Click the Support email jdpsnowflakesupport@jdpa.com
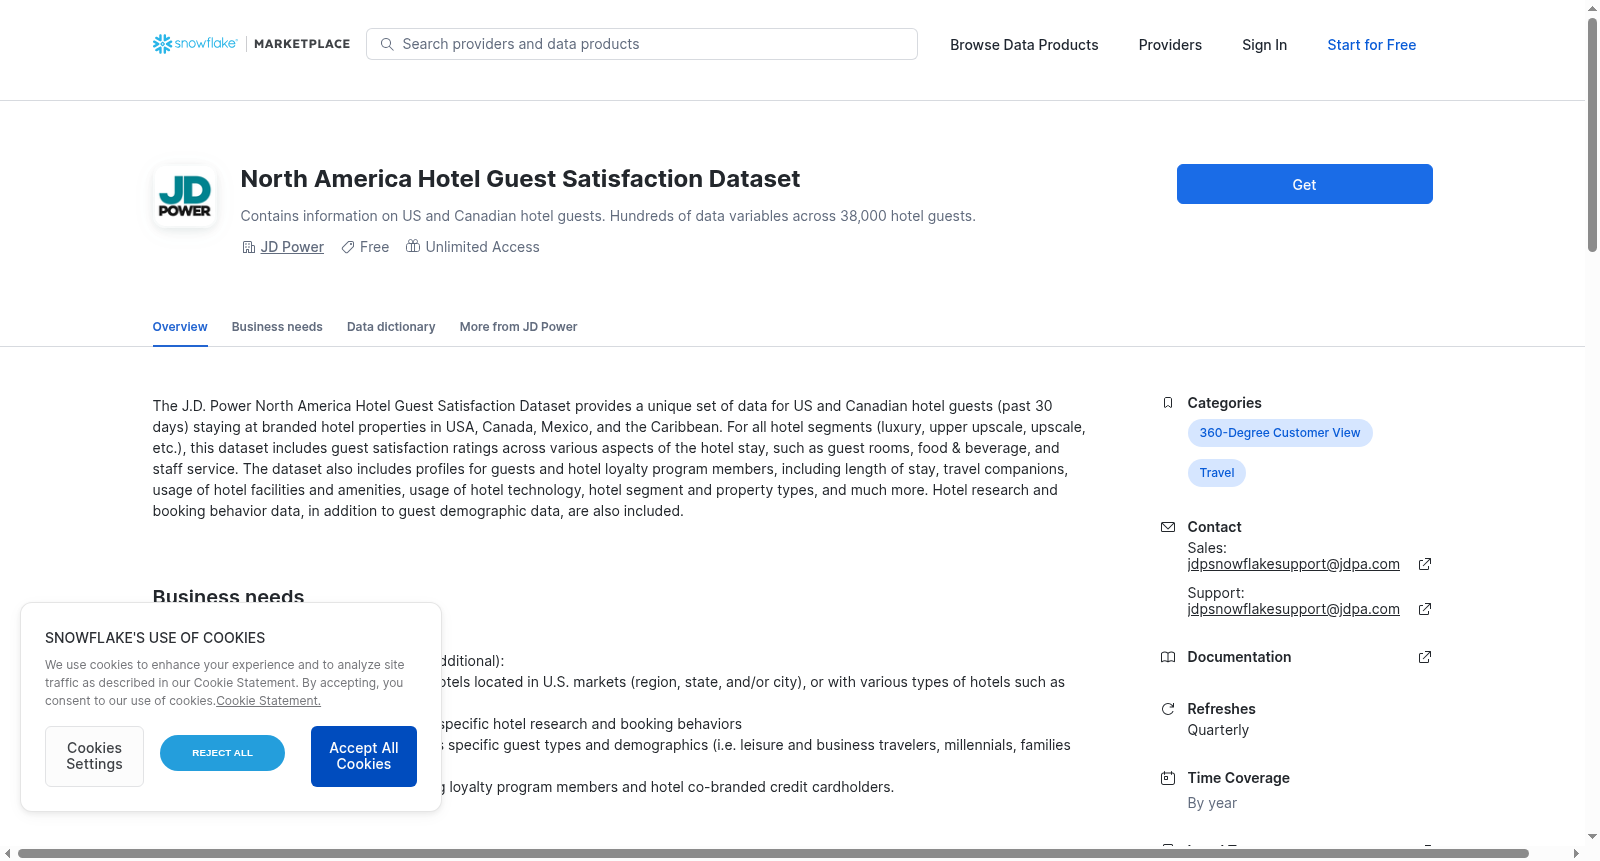This screenshot has width=1600, height=861. click(x=1293, y=609)
